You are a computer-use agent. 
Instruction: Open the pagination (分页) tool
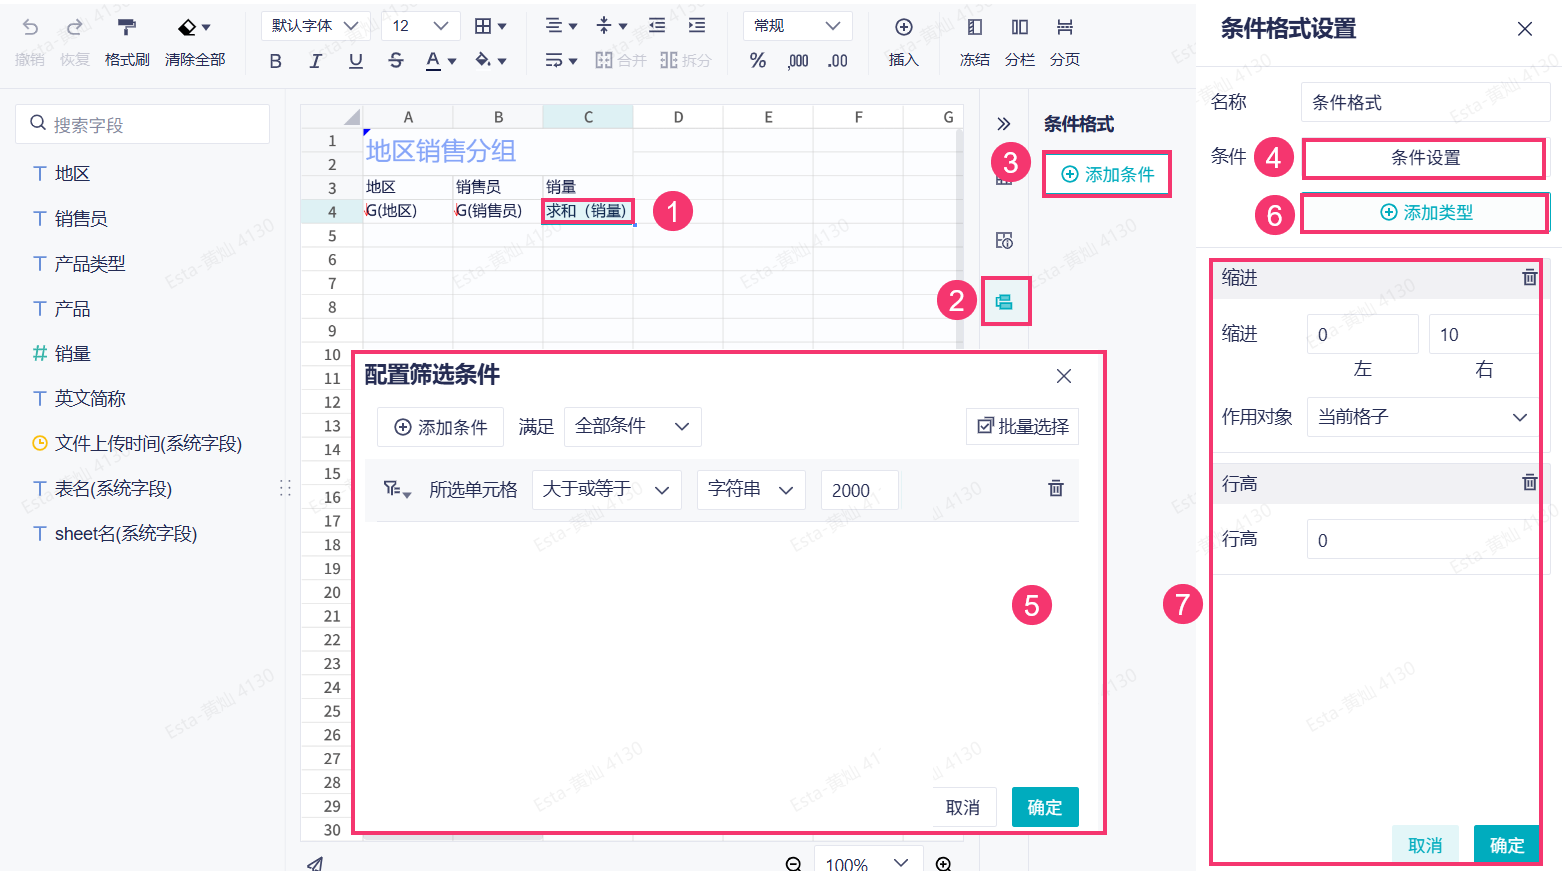point(1065,43)
